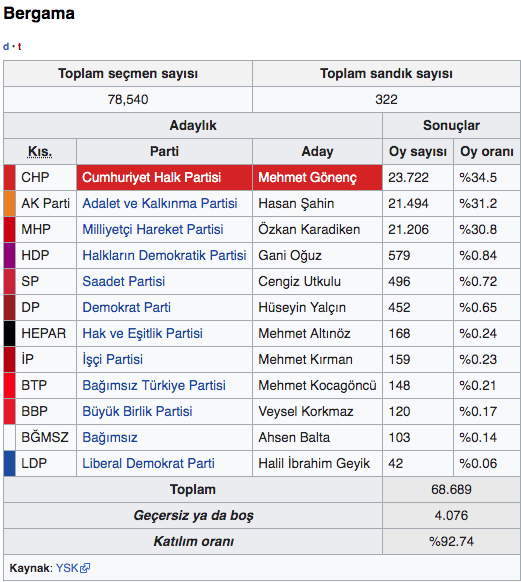Click the red CHP color swatch
521x582 pixels.
coord(10,177)
